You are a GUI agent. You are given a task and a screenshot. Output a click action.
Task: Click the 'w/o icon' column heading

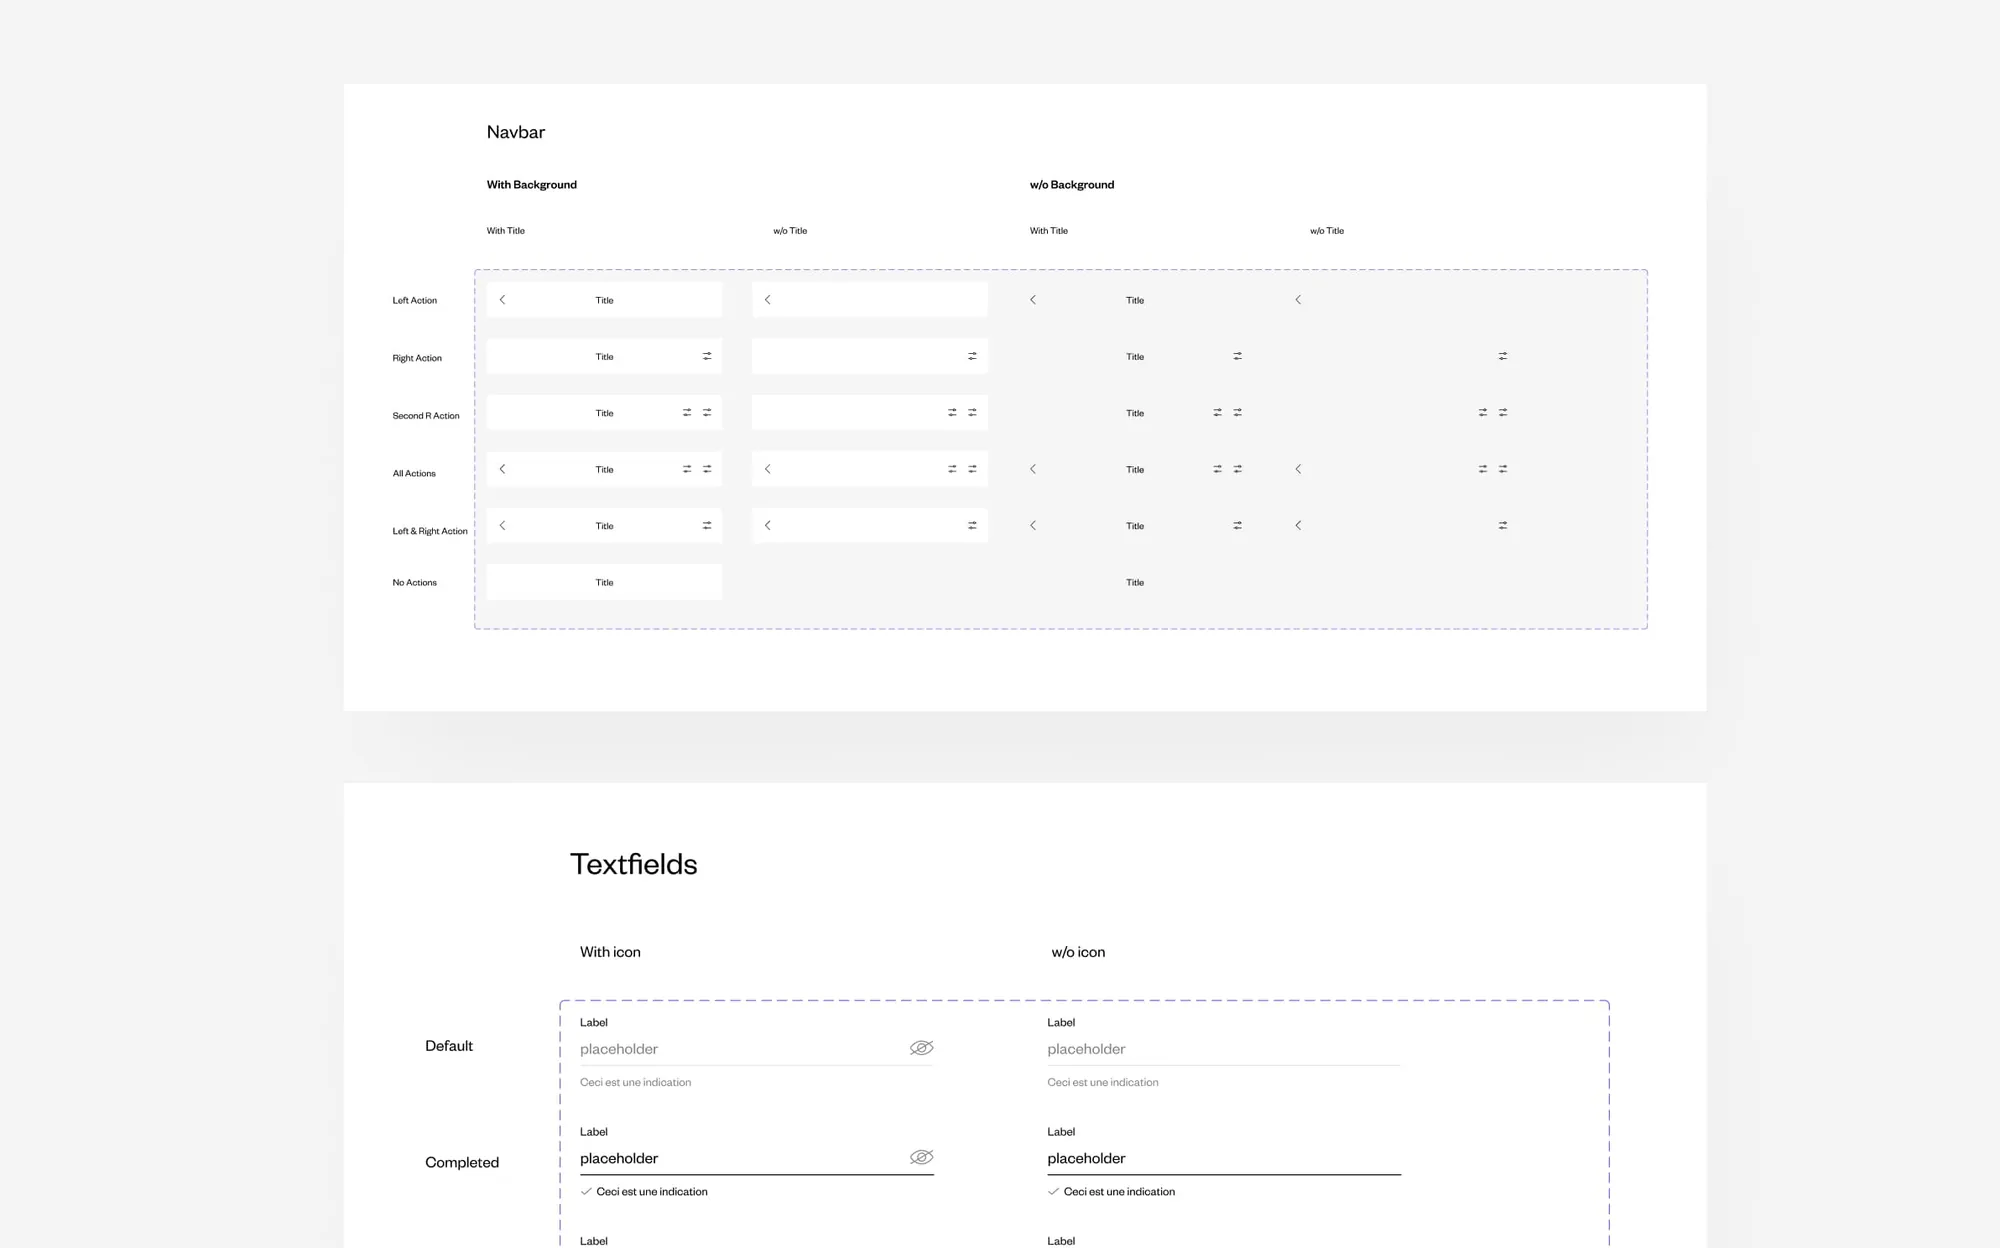(1078, 952)
